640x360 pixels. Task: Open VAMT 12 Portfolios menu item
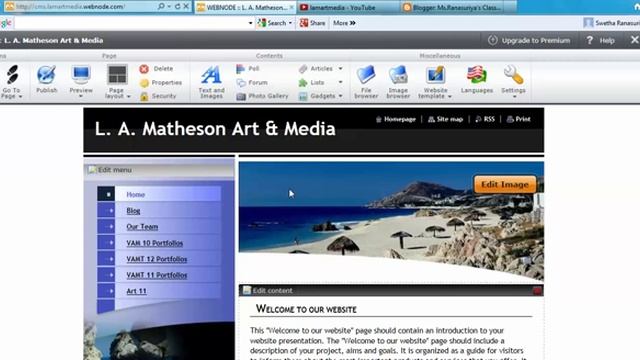[157, 259]
